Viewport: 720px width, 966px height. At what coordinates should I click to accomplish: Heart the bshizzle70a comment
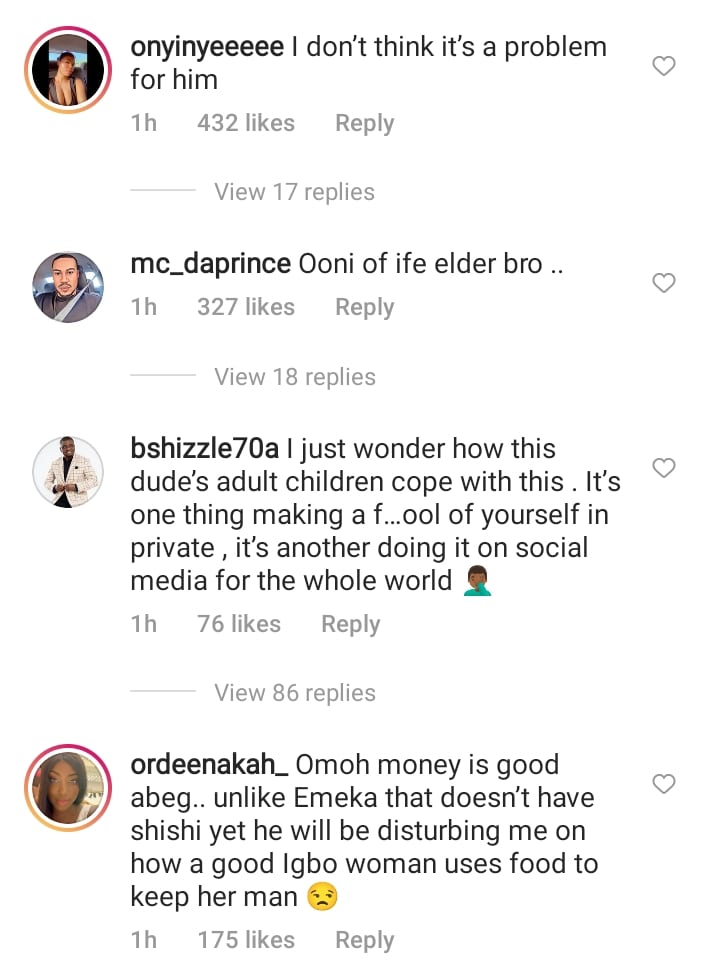[x=664, y=468]
